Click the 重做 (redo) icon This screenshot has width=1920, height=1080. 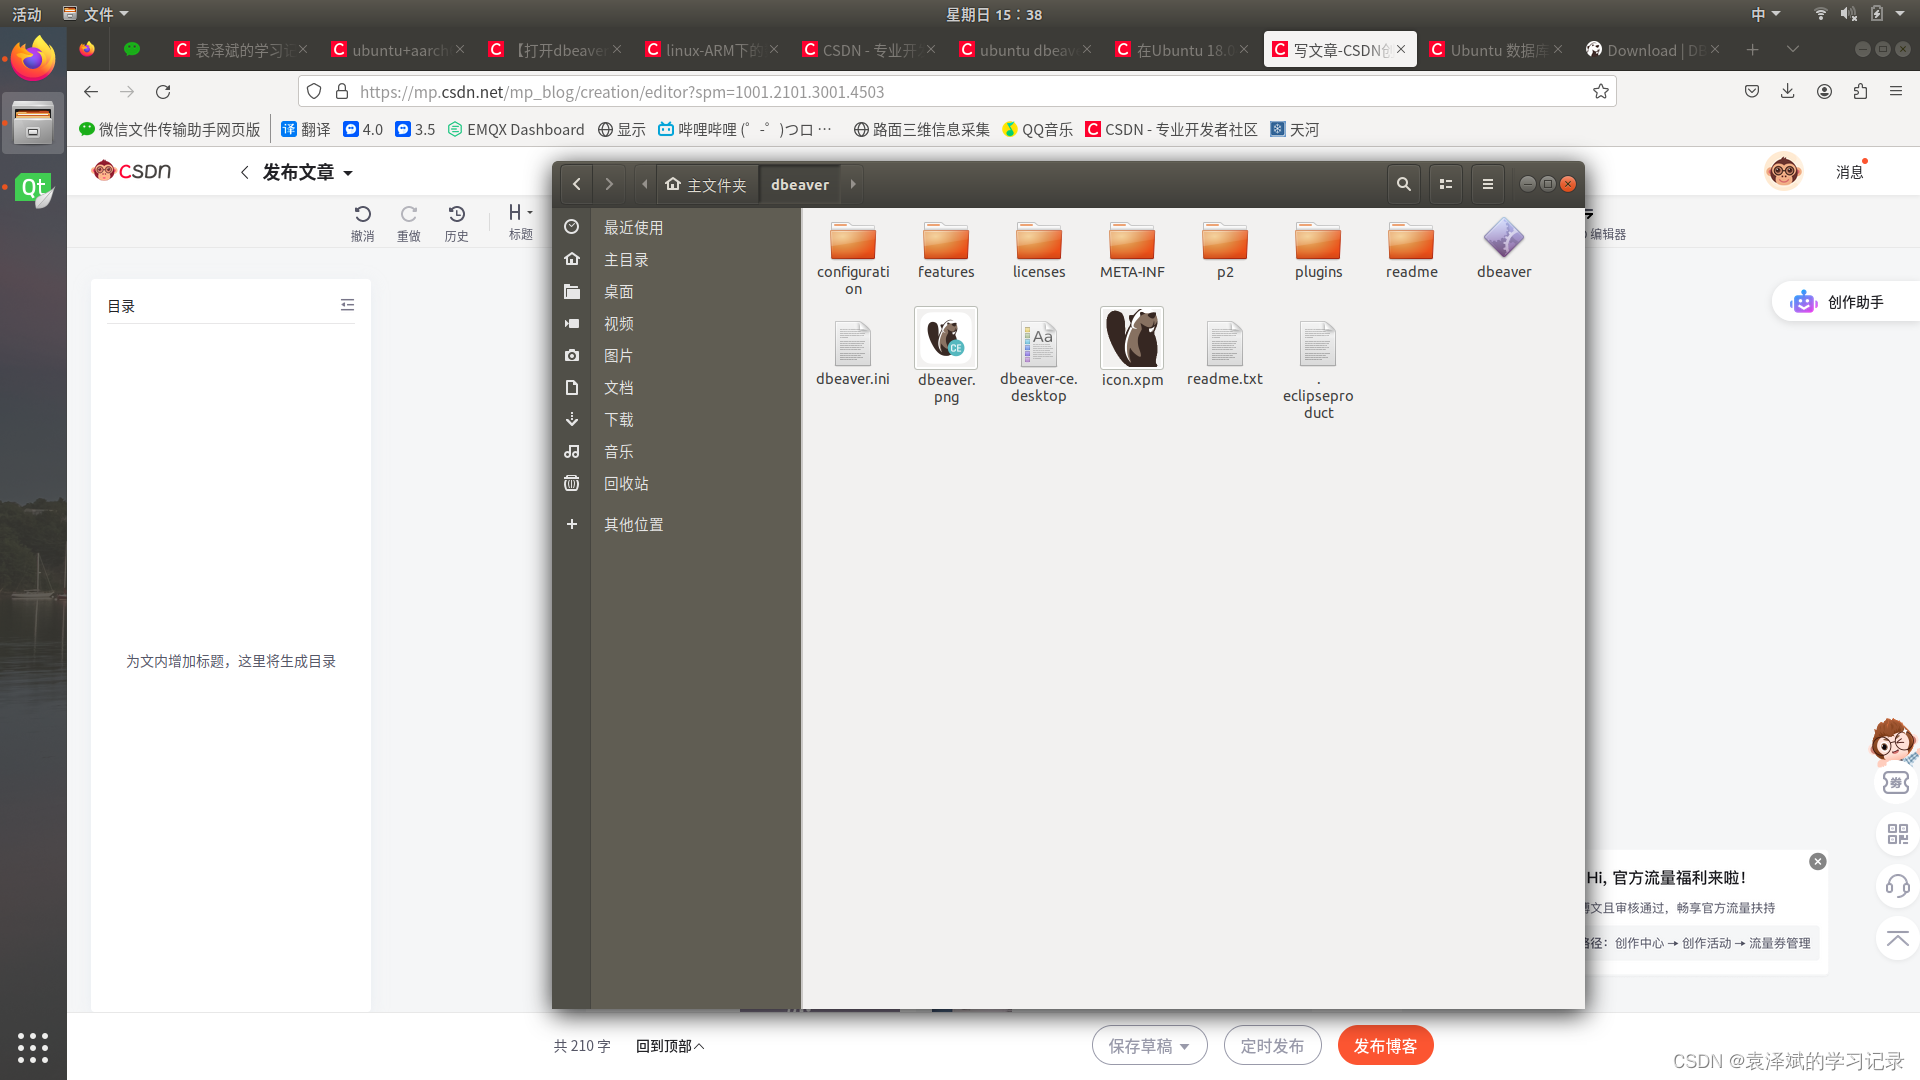[x=409, y=213]
